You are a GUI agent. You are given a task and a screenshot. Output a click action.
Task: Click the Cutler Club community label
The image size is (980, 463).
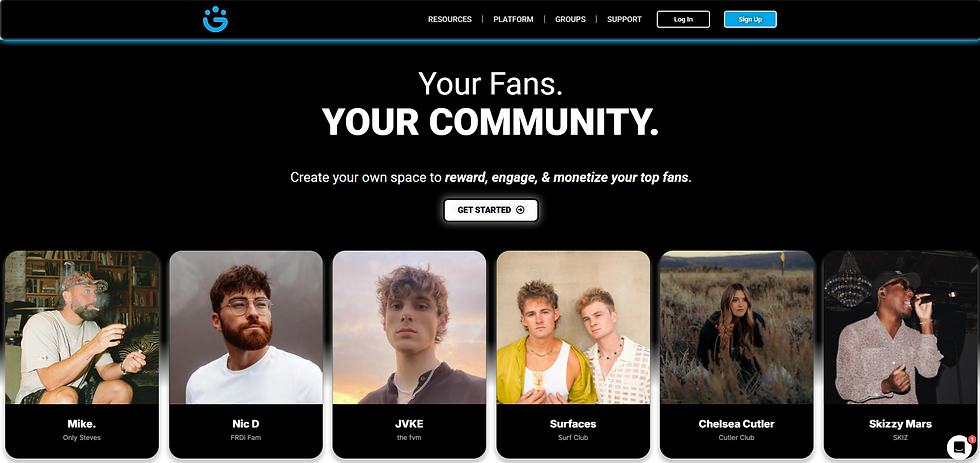(736, 437)
